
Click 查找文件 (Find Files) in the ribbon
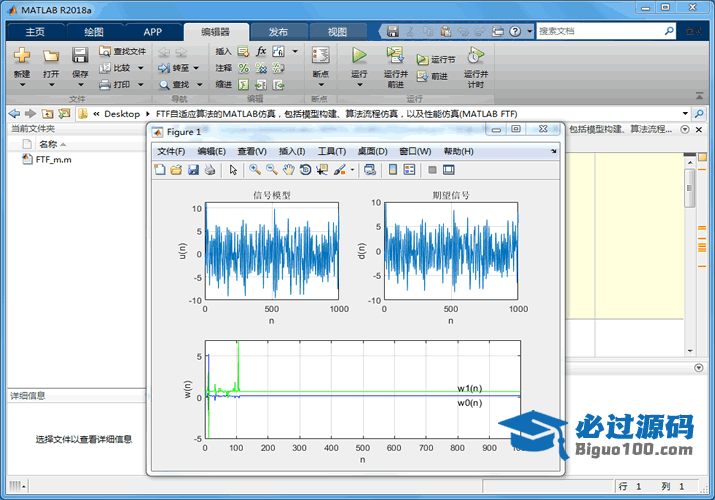coord(123,51)
